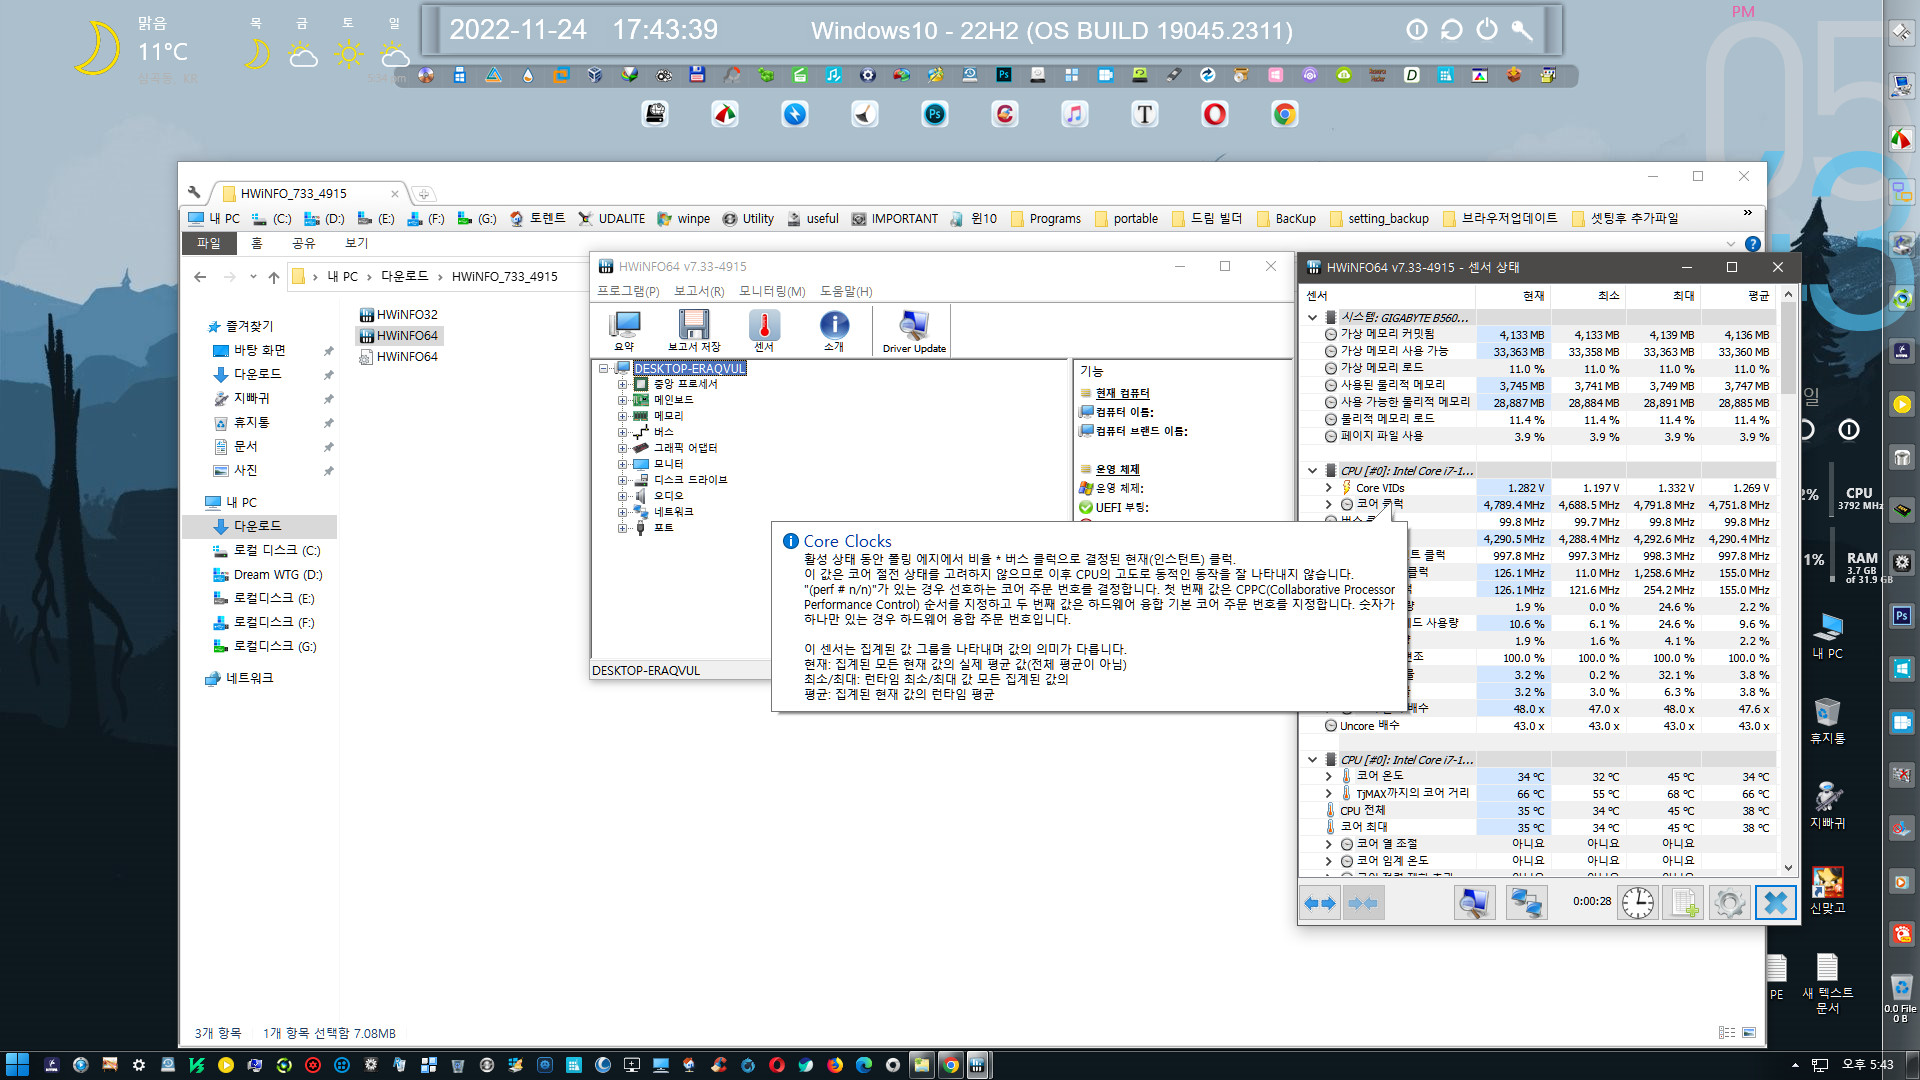Click the Explorer back navigation arrow
Screen dimensions: 1920x1080
pyautogui.click(x=200, y=277)
